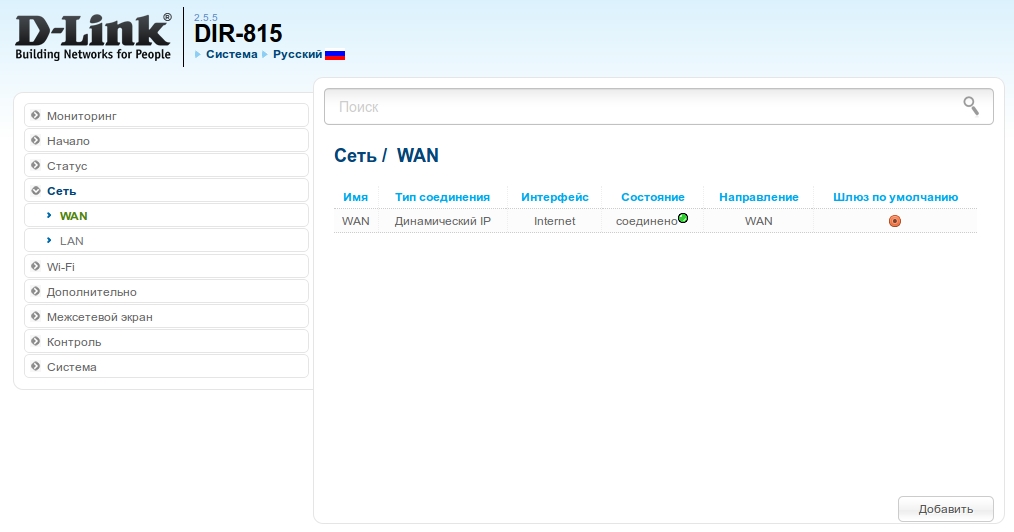Open the LAN submenu item
This screenshot has width=1014, height=532.
(72, 241)
